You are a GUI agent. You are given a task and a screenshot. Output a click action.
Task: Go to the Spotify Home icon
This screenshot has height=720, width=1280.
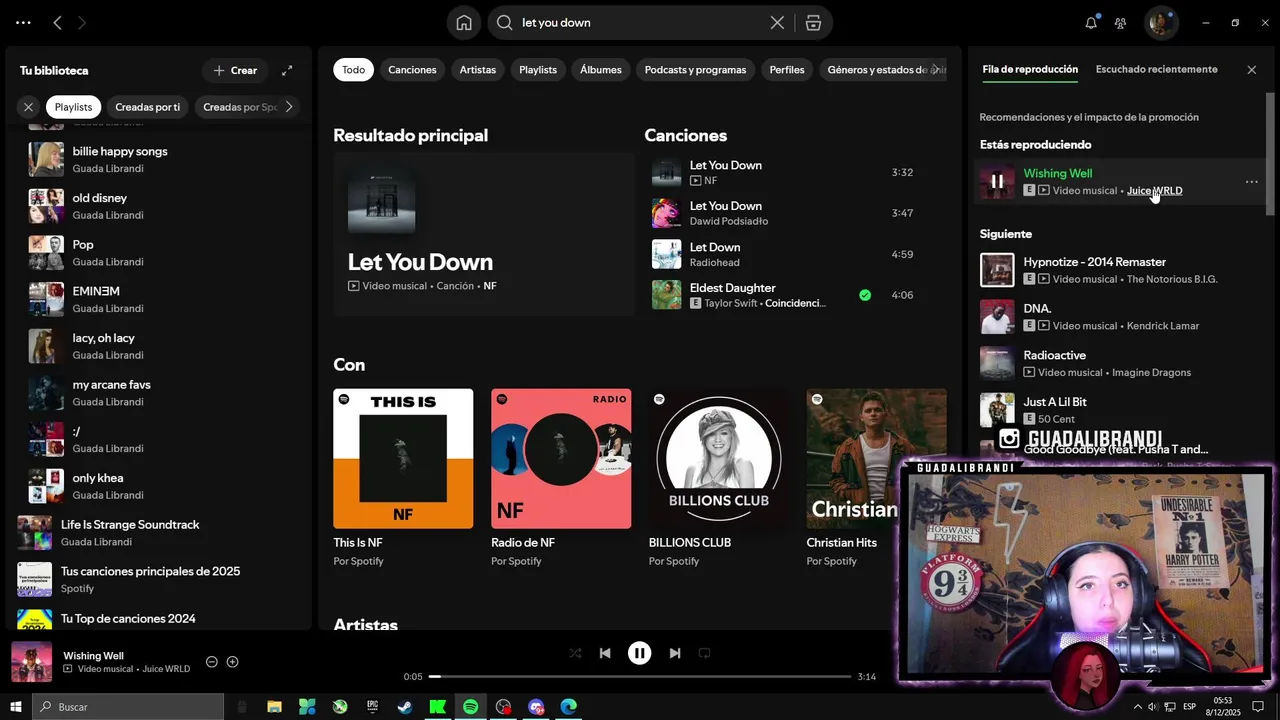tap(464, 23)
